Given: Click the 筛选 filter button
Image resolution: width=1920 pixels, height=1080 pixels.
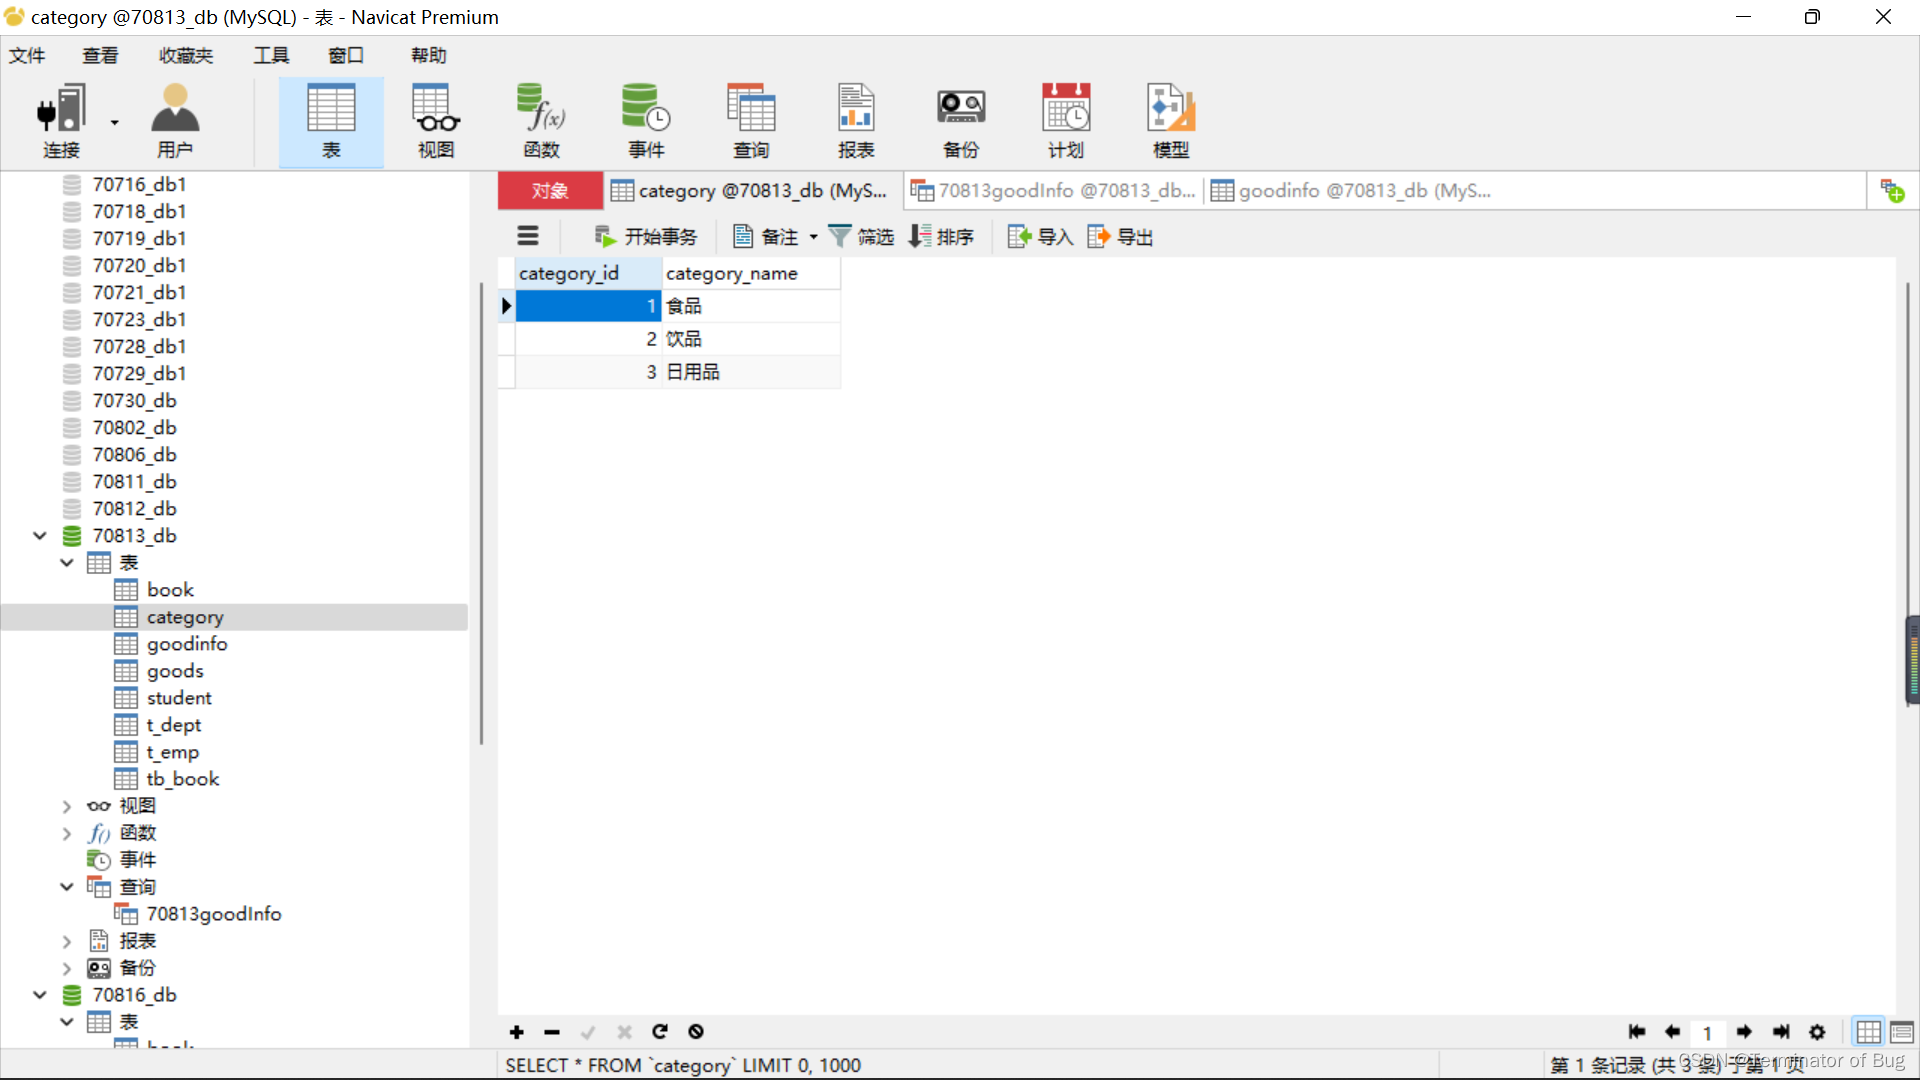Looking at the screenshot, I should [861, 236].
